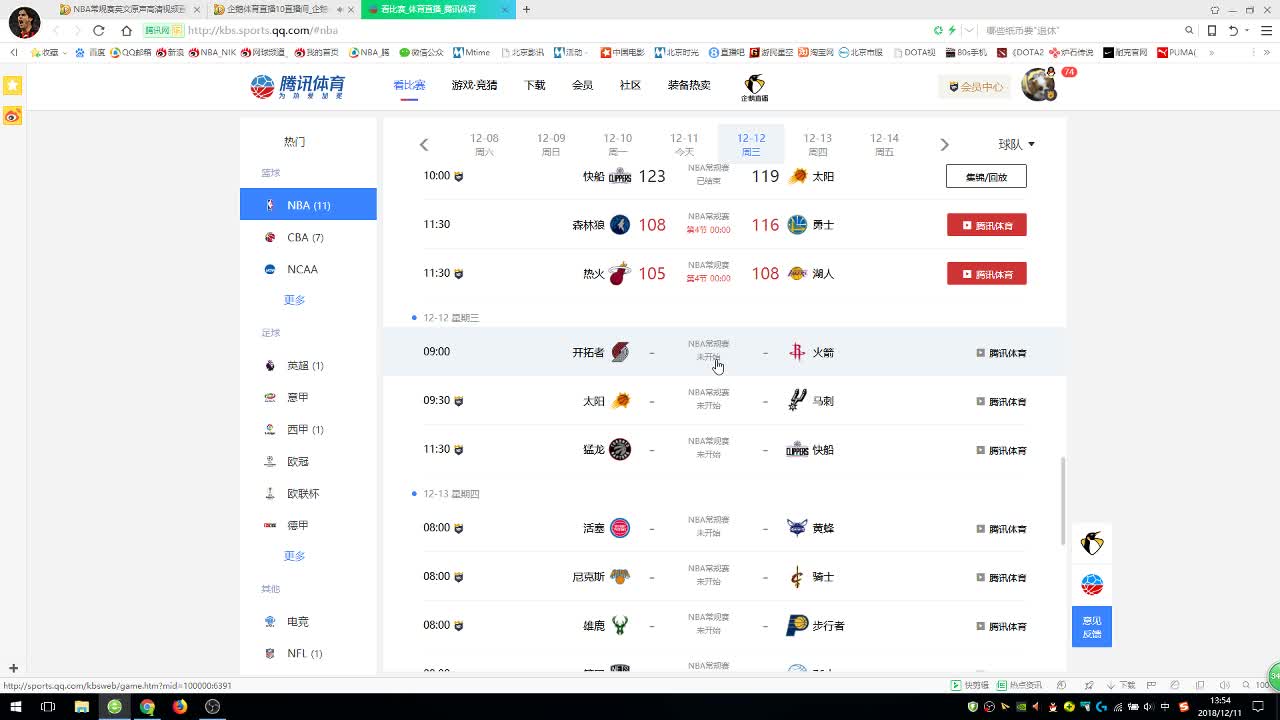Expand 更多 under the basketball section
This screenshot has height=720, width=1280.
click(x=294, y=300)
